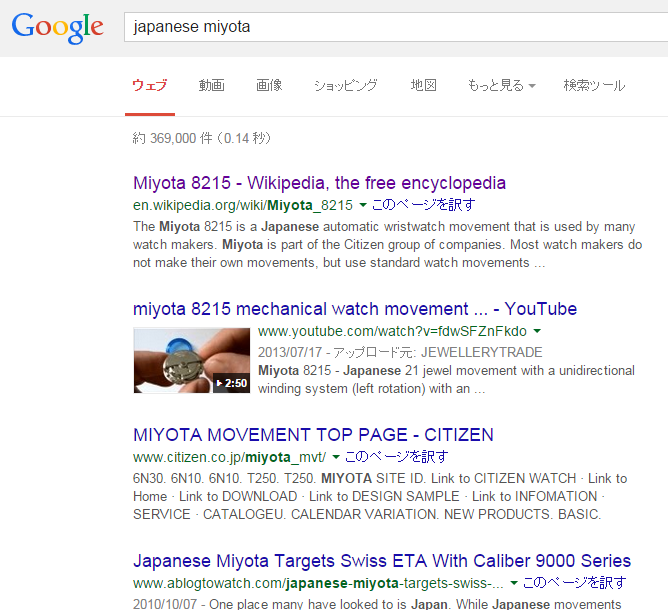Click the Google logo
The width and height of the screenshot is (668, 610).
57,27
